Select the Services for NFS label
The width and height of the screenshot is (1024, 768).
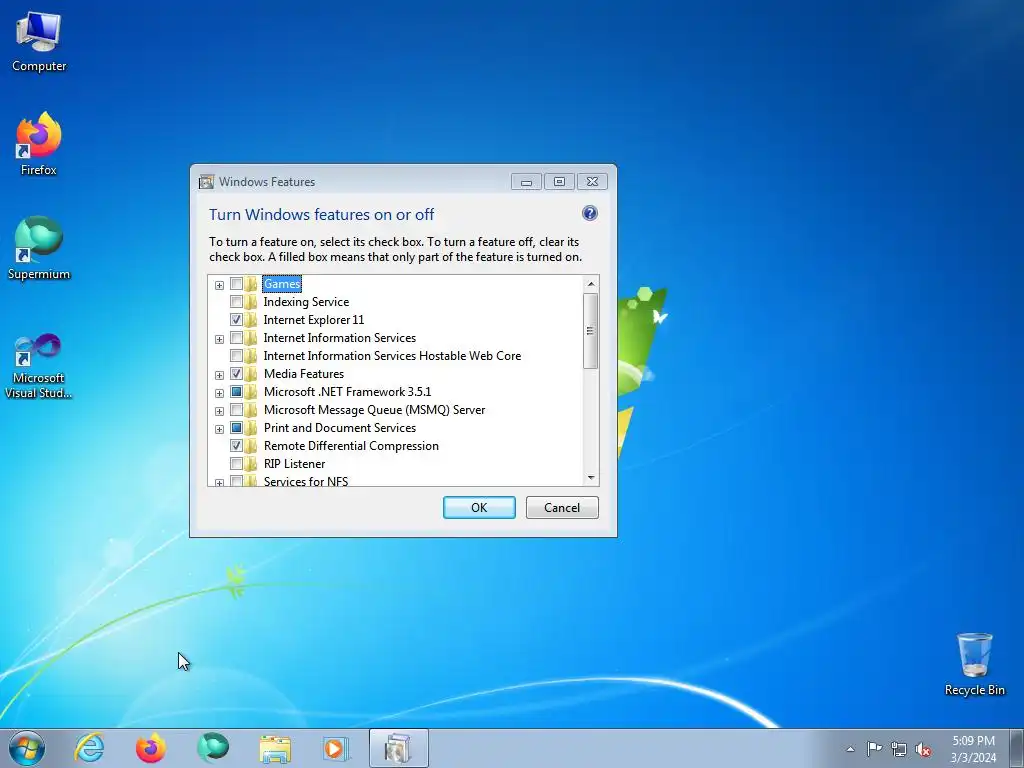[x=306, y=481]
